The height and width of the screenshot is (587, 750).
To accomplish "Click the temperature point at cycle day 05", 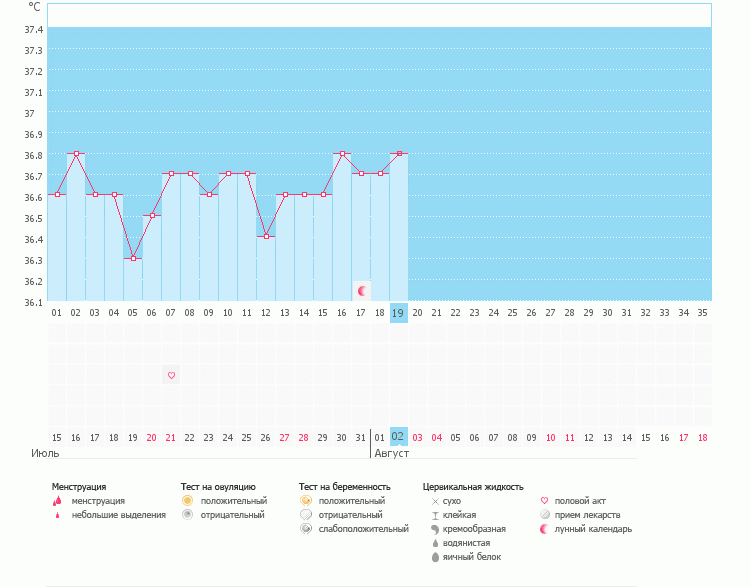I will click(x=133, y=258).
